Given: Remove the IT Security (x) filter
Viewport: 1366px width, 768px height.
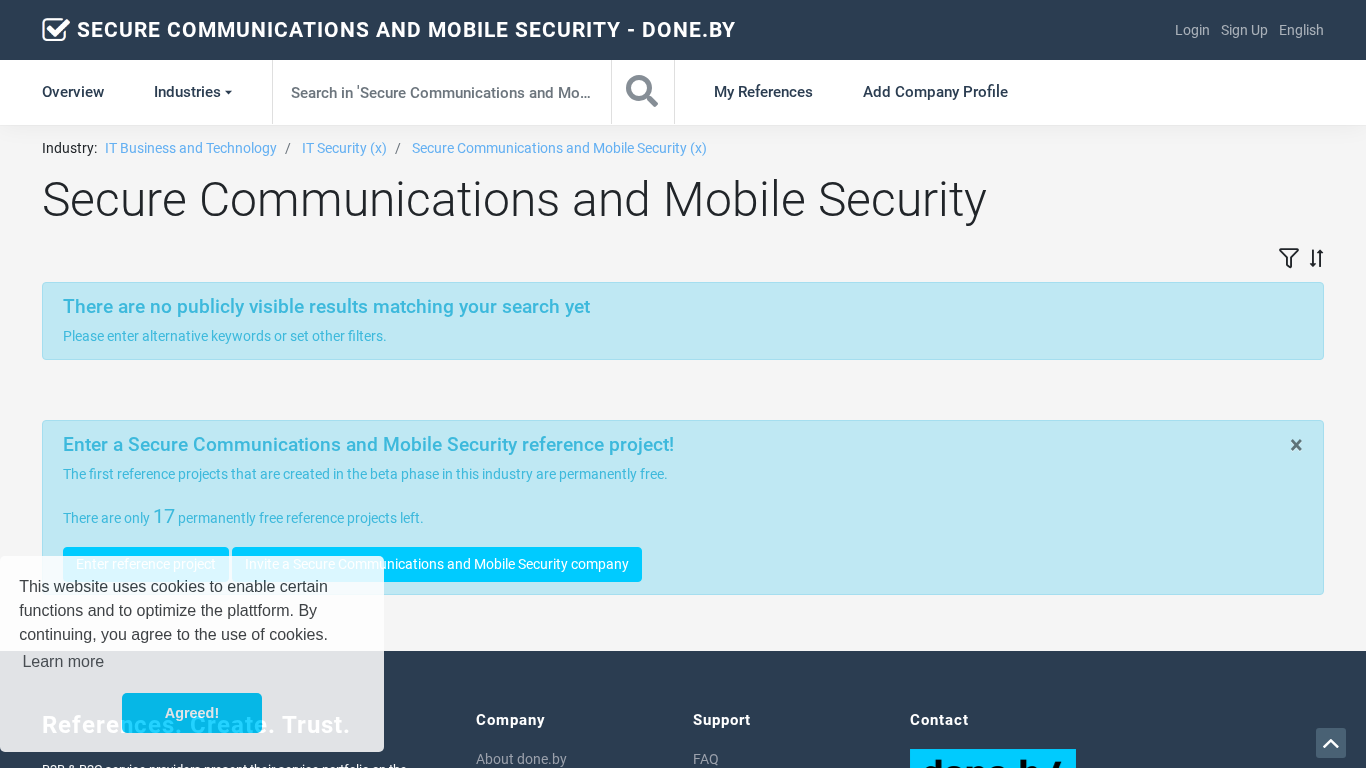Looking at the screenshot, I should point(344,148).
